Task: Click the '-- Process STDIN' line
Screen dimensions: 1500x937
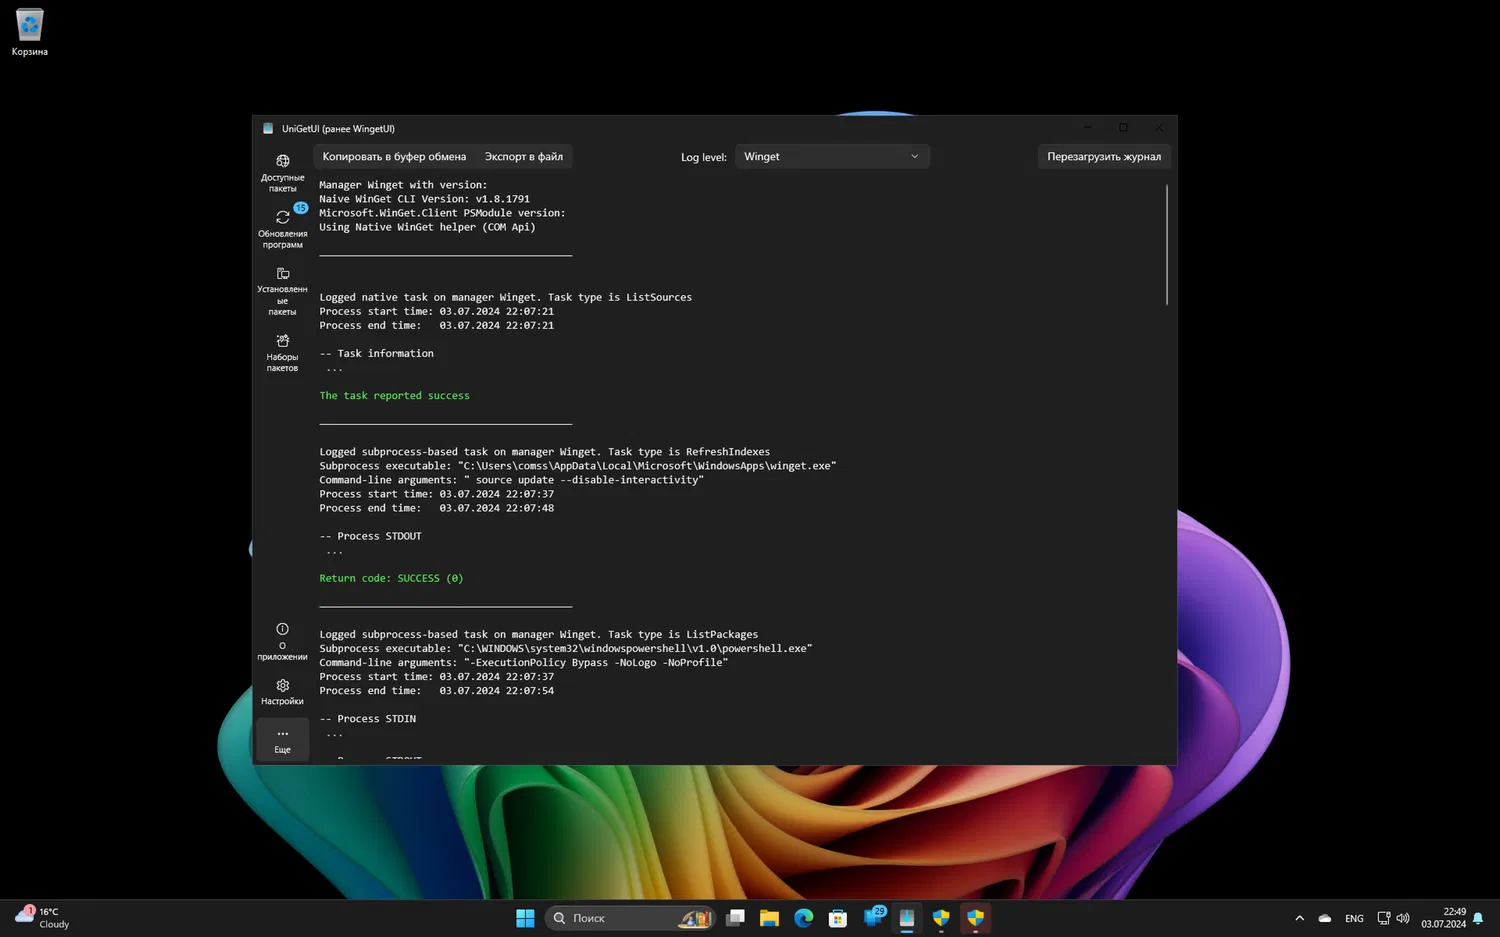Action: pyautogui.click(x=367, y=719)
